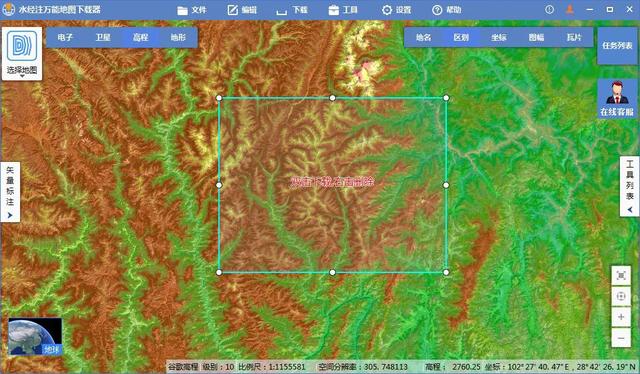Click the bottom-right handle of selection box

(446, 272)
